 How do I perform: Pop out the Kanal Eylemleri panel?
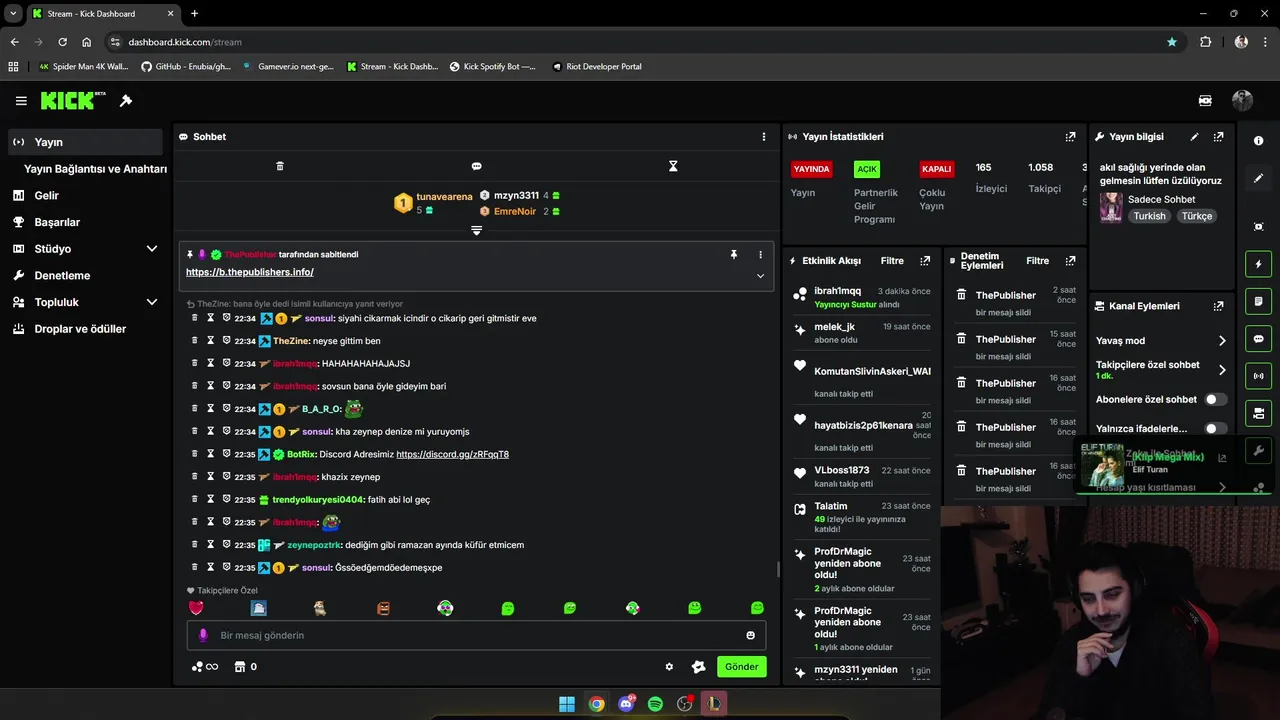(1218, 306)
